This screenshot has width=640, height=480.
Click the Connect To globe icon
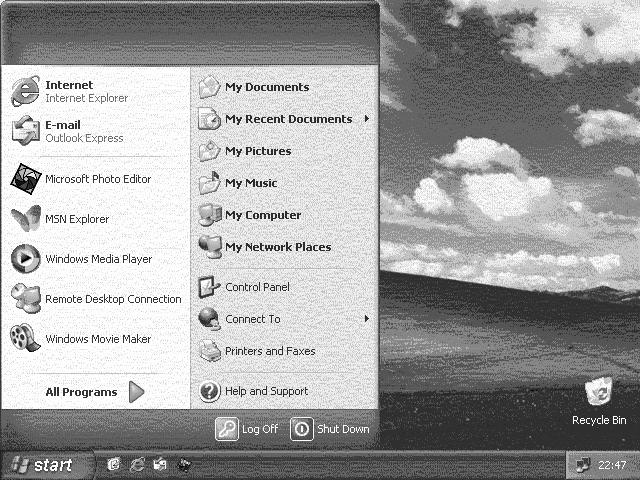[x=209, y=319]
